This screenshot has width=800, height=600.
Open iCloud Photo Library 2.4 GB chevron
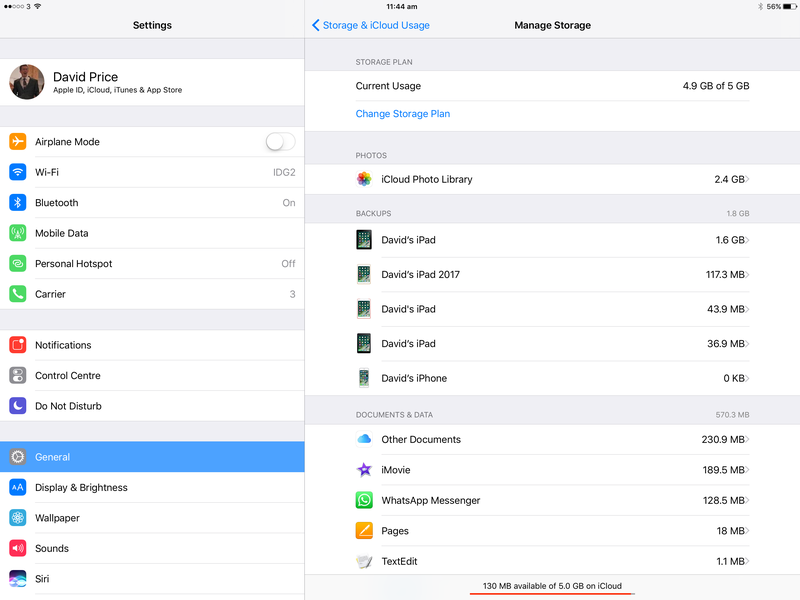click(747, 179)
